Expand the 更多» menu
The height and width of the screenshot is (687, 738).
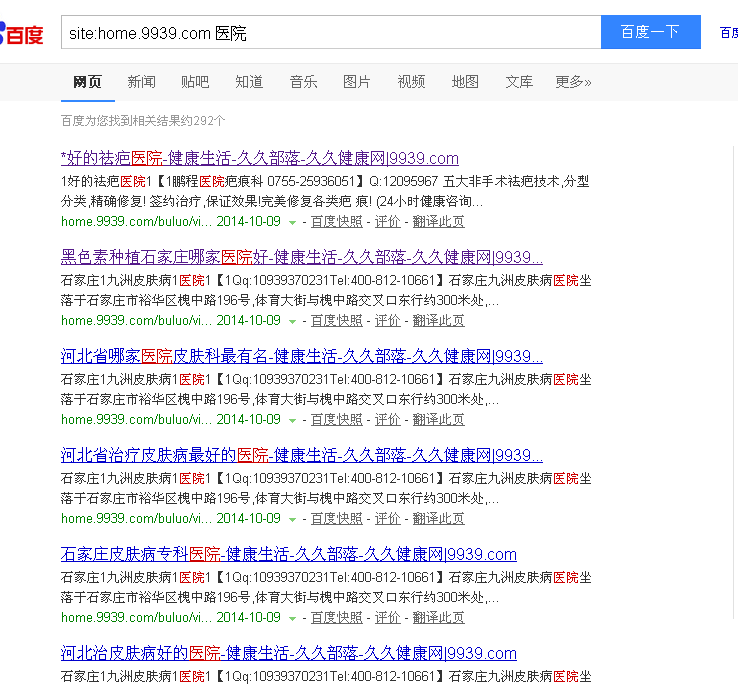[x=573, y=82]
